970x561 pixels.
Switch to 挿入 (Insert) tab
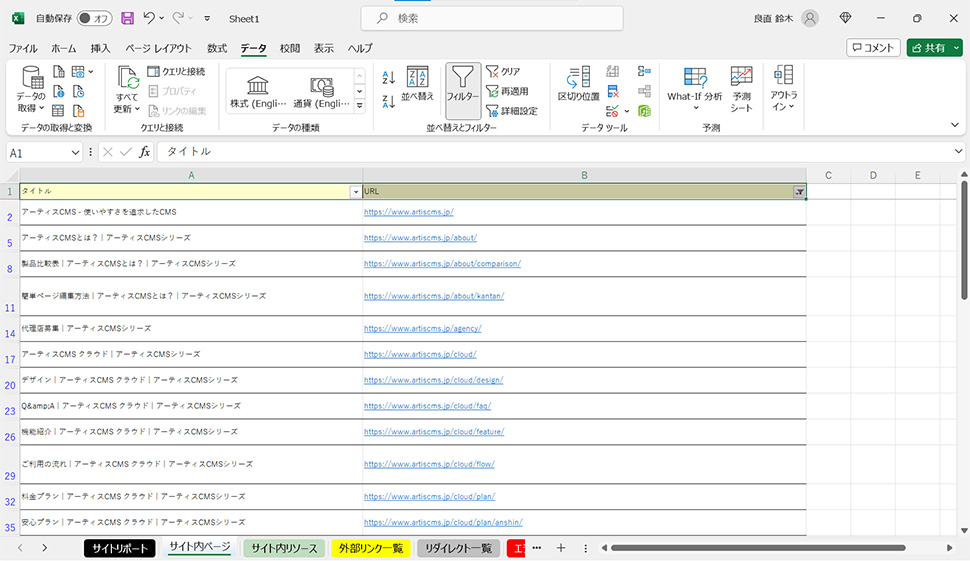100,48
